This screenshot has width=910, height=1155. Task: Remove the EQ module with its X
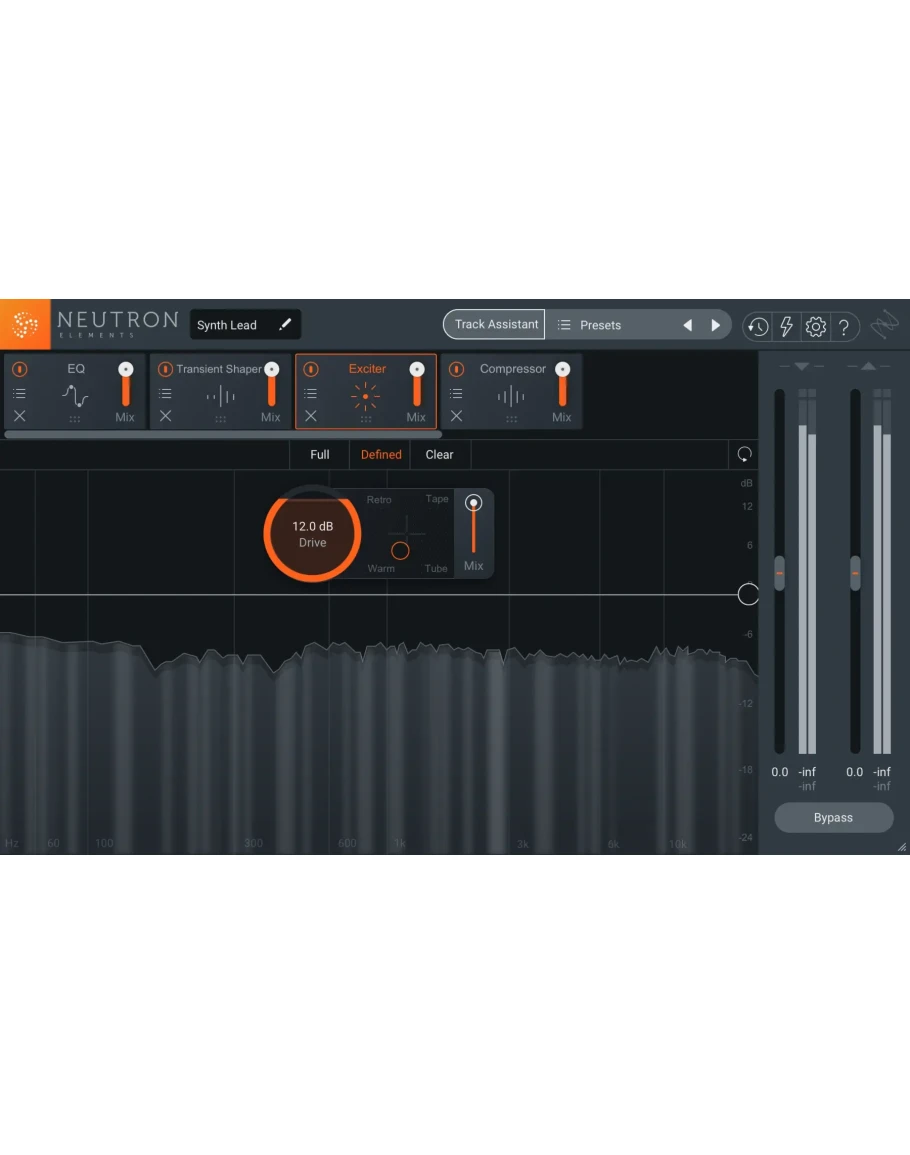[x=20, y=416]
